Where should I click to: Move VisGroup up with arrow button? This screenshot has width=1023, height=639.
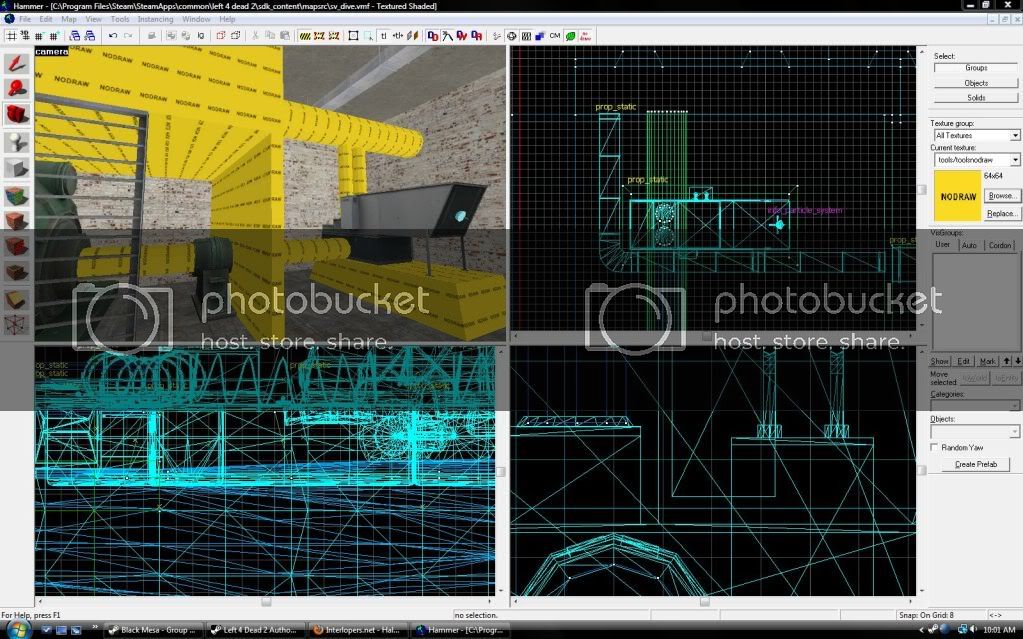point(1007,361)
